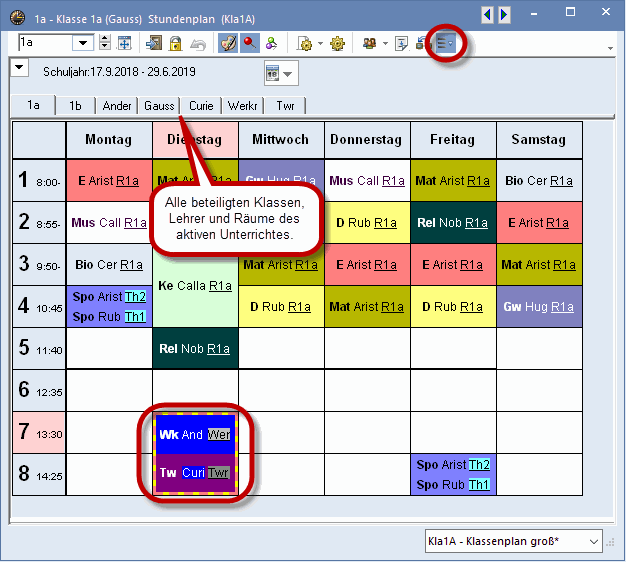Select Friday period 8 Spo Arist Th2 lesson
626x562 pixels.
(453, 465)
